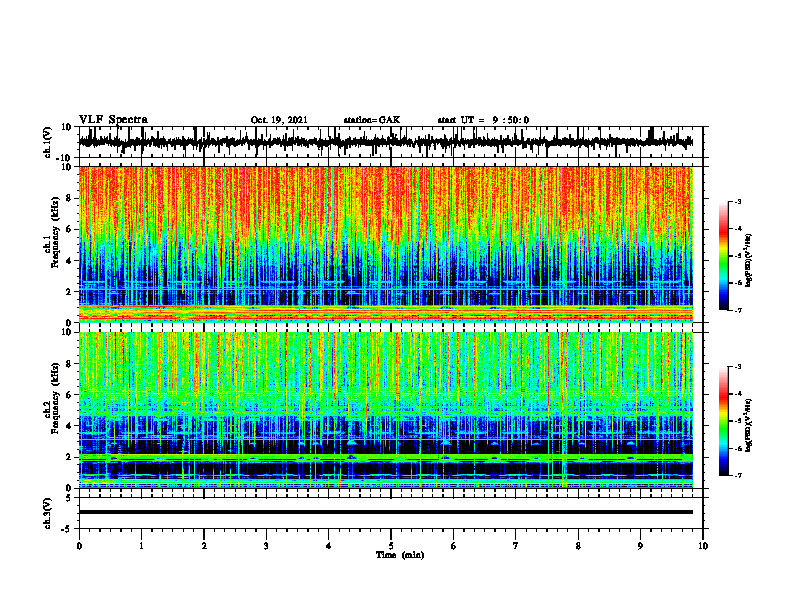Click the ch.1 color bar log(PSD) label
The width and height of the screenshot is (792, 612).
click(749, 261)
